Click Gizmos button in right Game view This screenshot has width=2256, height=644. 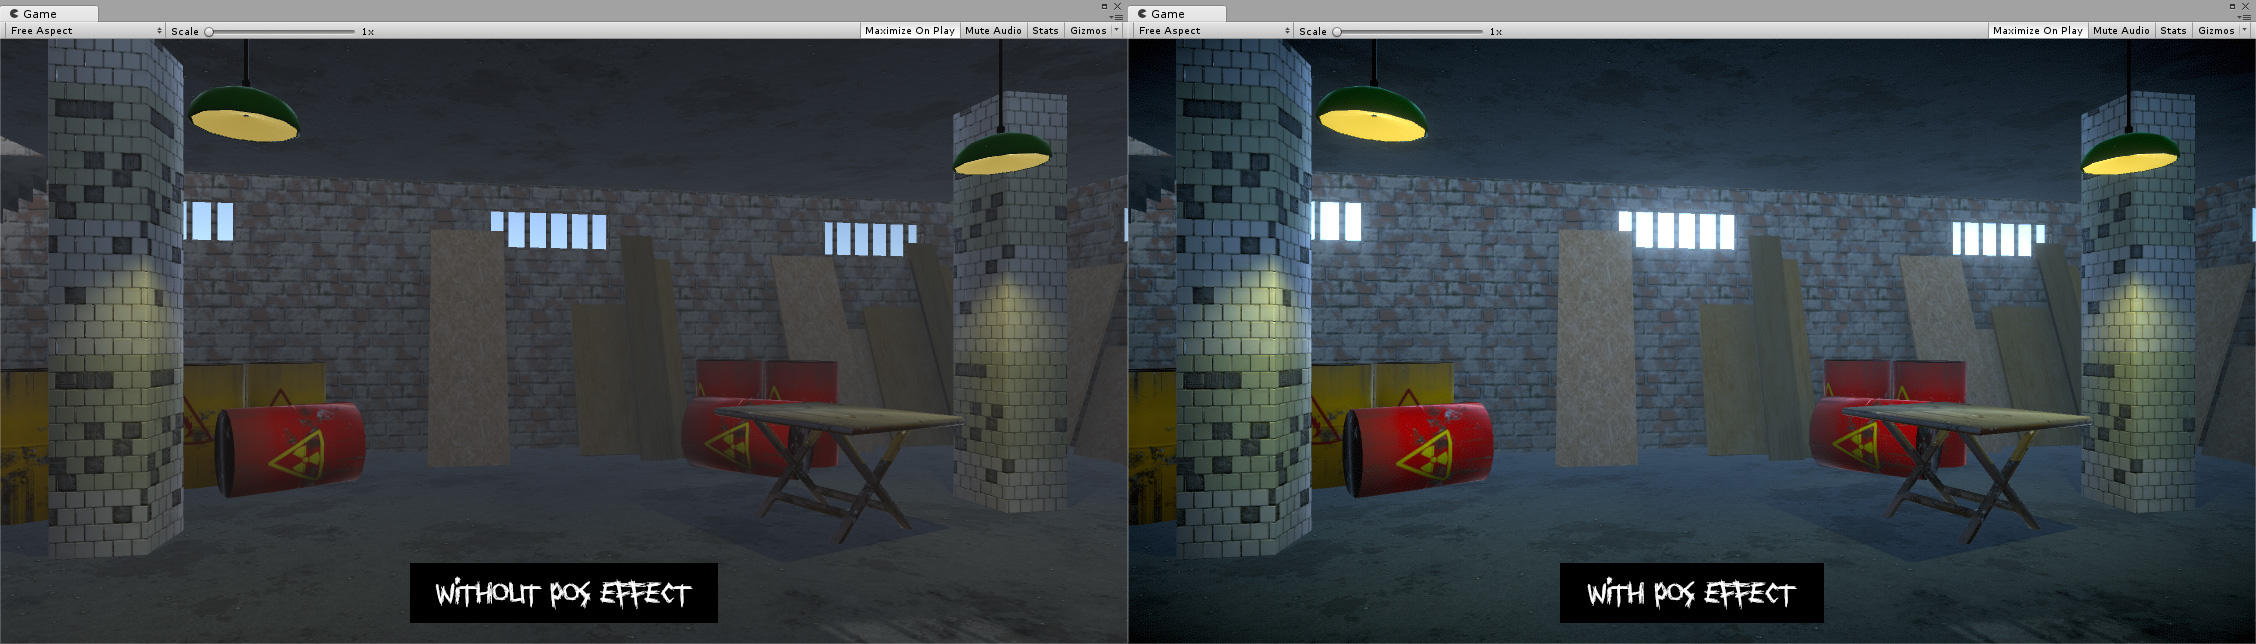(x=2216, y=31)
